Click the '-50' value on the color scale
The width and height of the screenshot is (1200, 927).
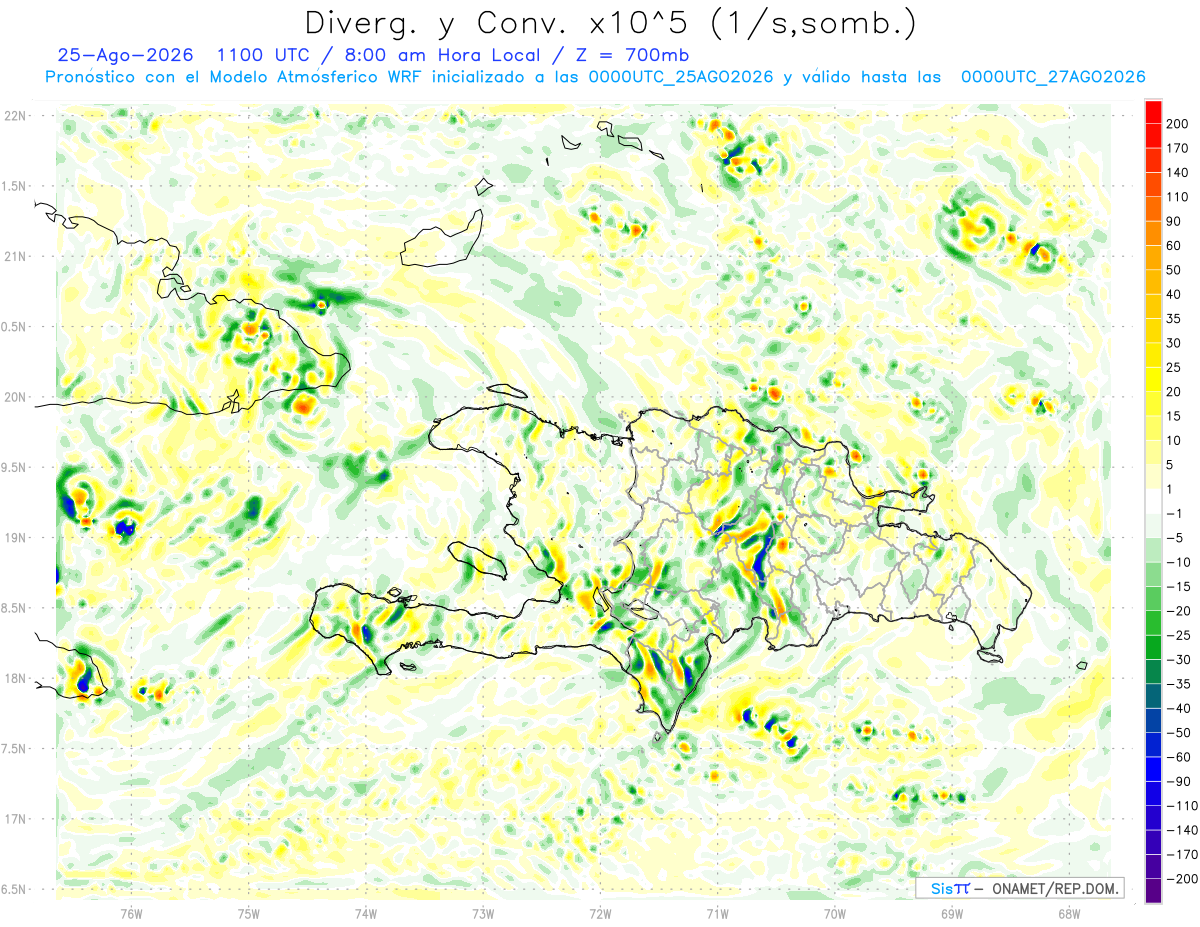click(x=1180, y=734)
